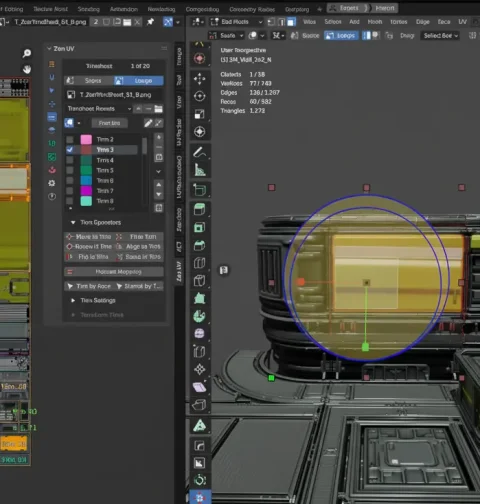The image size is (480, 504).
Task: Enable the Trim 7 checkbox
Action: point(70,191)
